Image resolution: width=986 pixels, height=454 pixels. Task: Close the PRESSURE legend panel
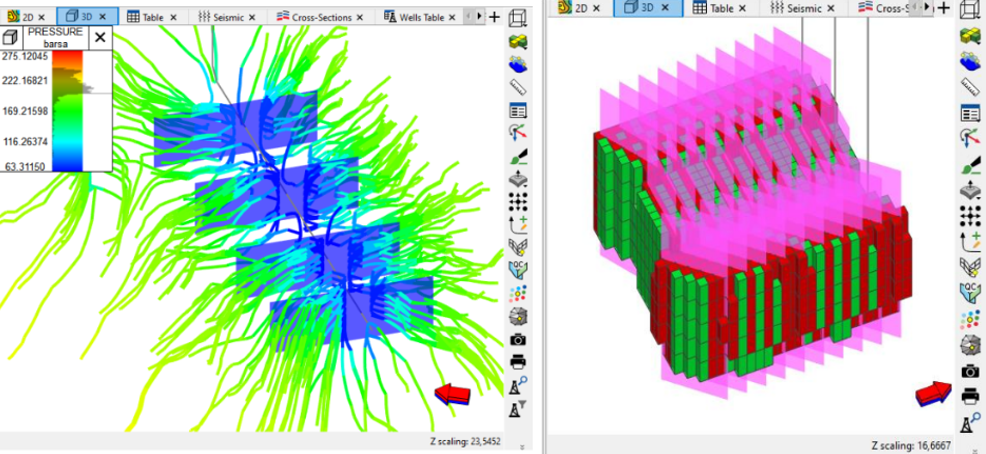(100, 38)
